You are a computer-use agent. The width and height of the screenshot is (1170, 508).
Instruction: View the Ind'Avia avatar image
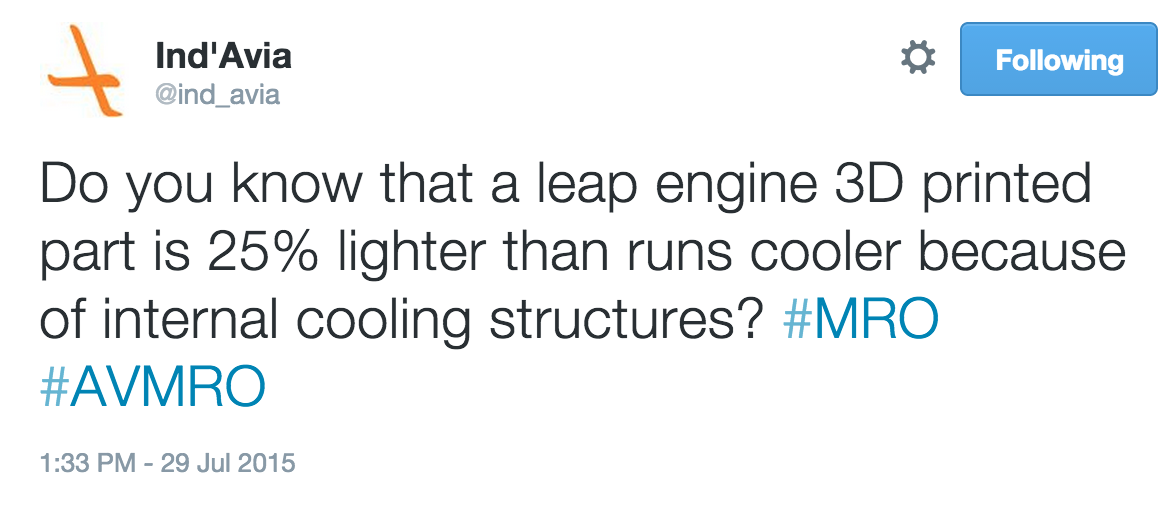click(85, 69)
